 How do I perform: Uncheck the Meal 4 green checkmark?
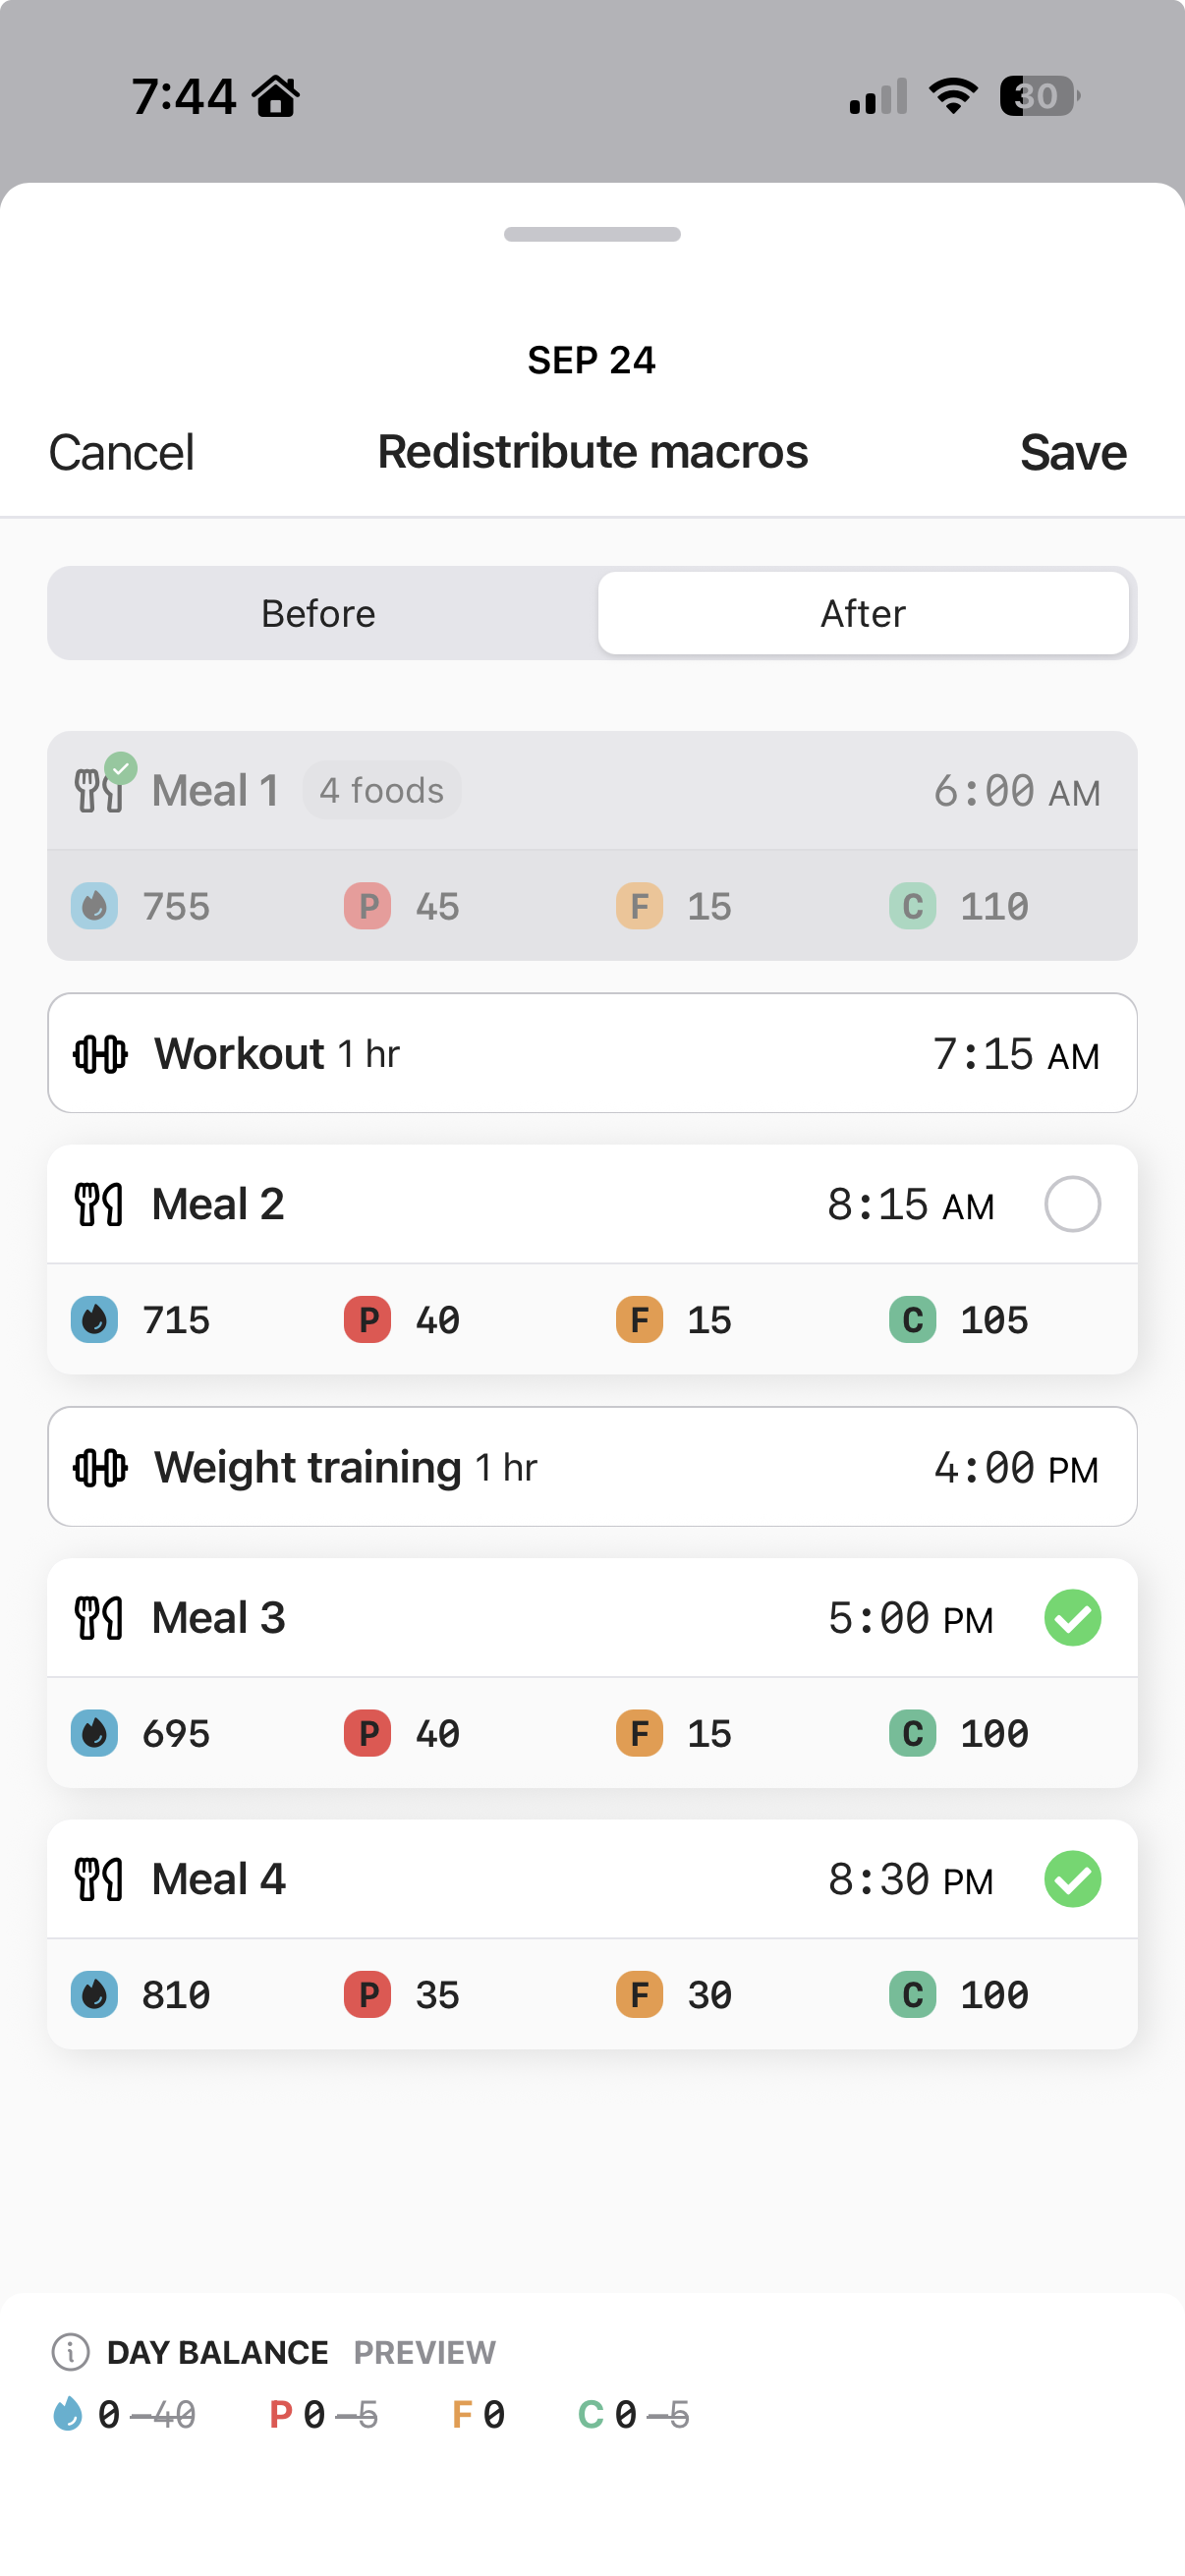(1072, 1880)
